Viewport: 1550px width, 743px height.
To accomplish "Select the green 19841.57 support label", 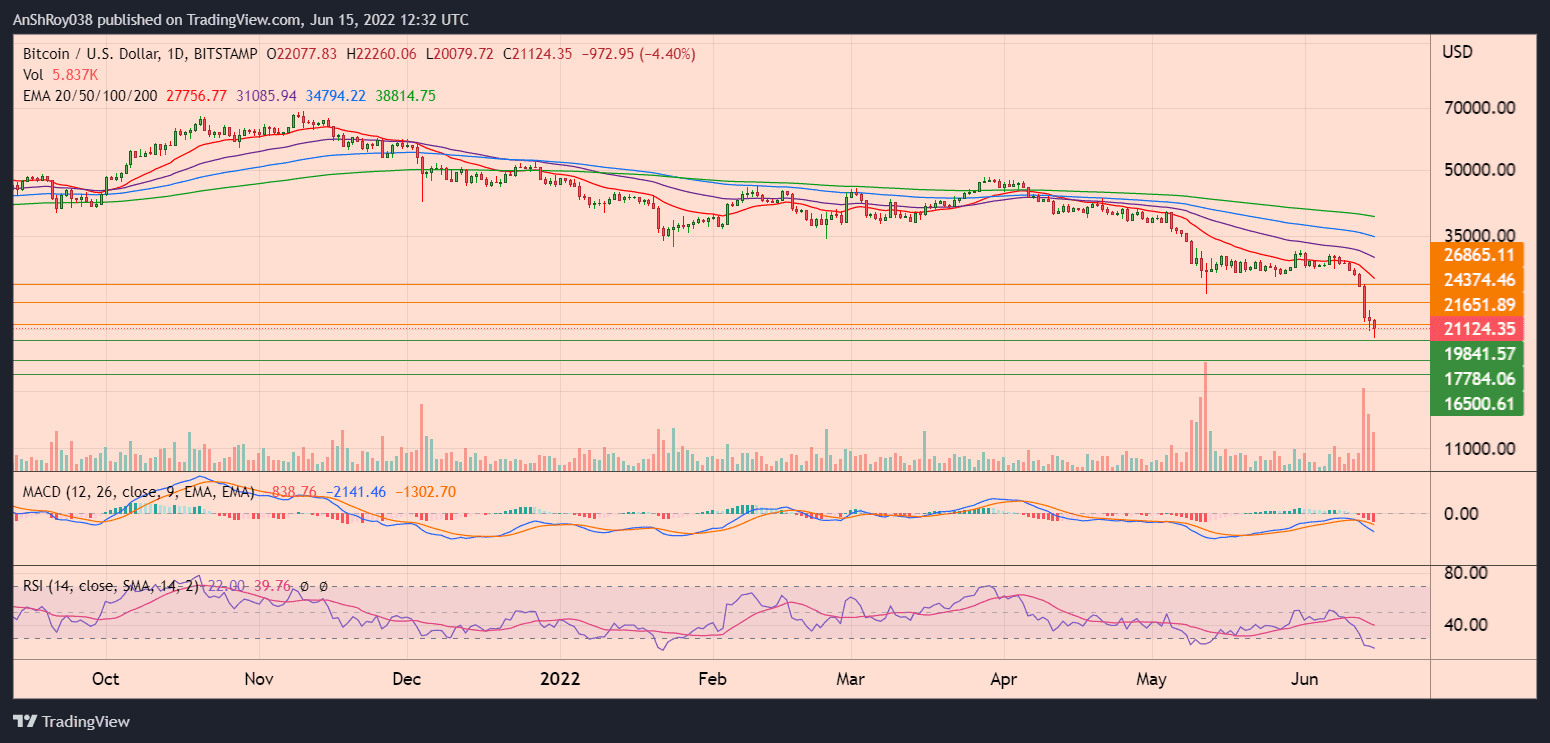I will pyautogui.click(x=1478, y=354).
